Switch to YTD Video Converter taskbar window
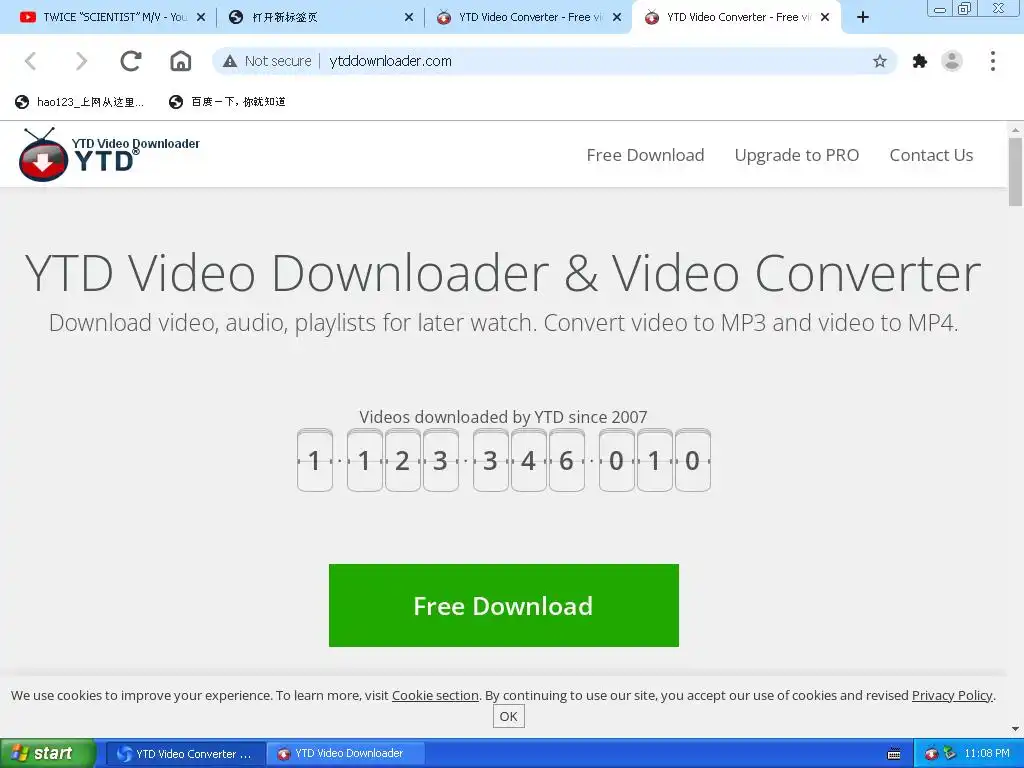Screen dimensions: 1024x768 click(x=185, y=754)
